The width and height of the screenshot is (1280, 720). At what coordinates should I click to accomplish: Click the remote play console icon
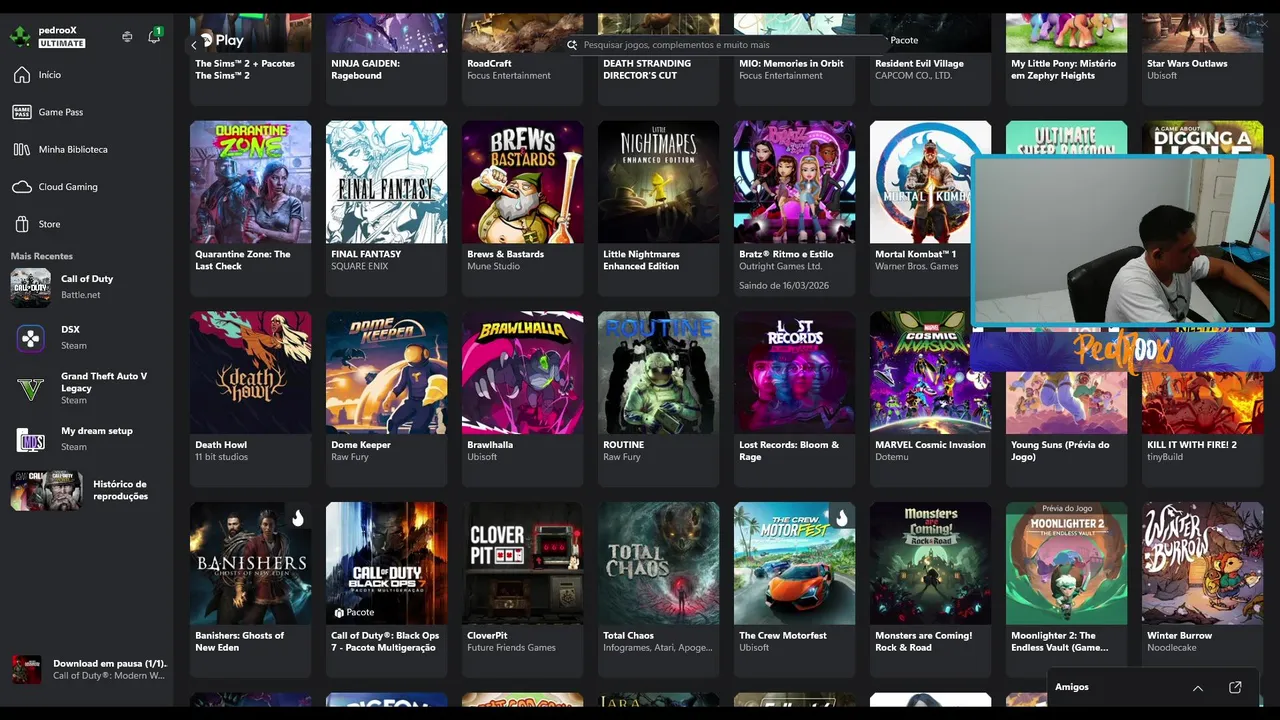(x=127, y=37)
